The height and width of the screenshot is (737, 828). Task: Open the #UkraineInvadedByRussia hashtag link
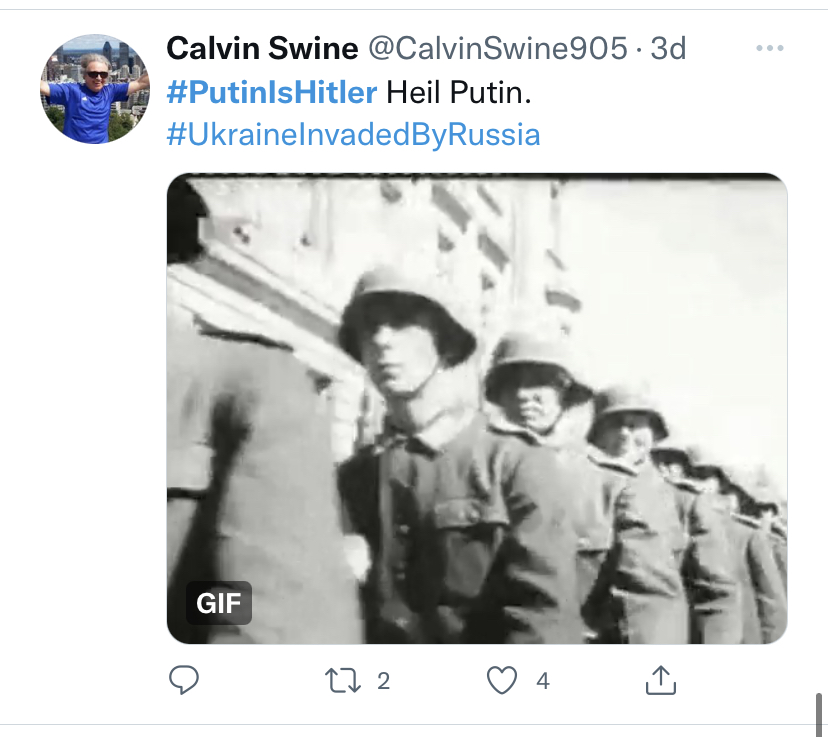click(353, 135)
